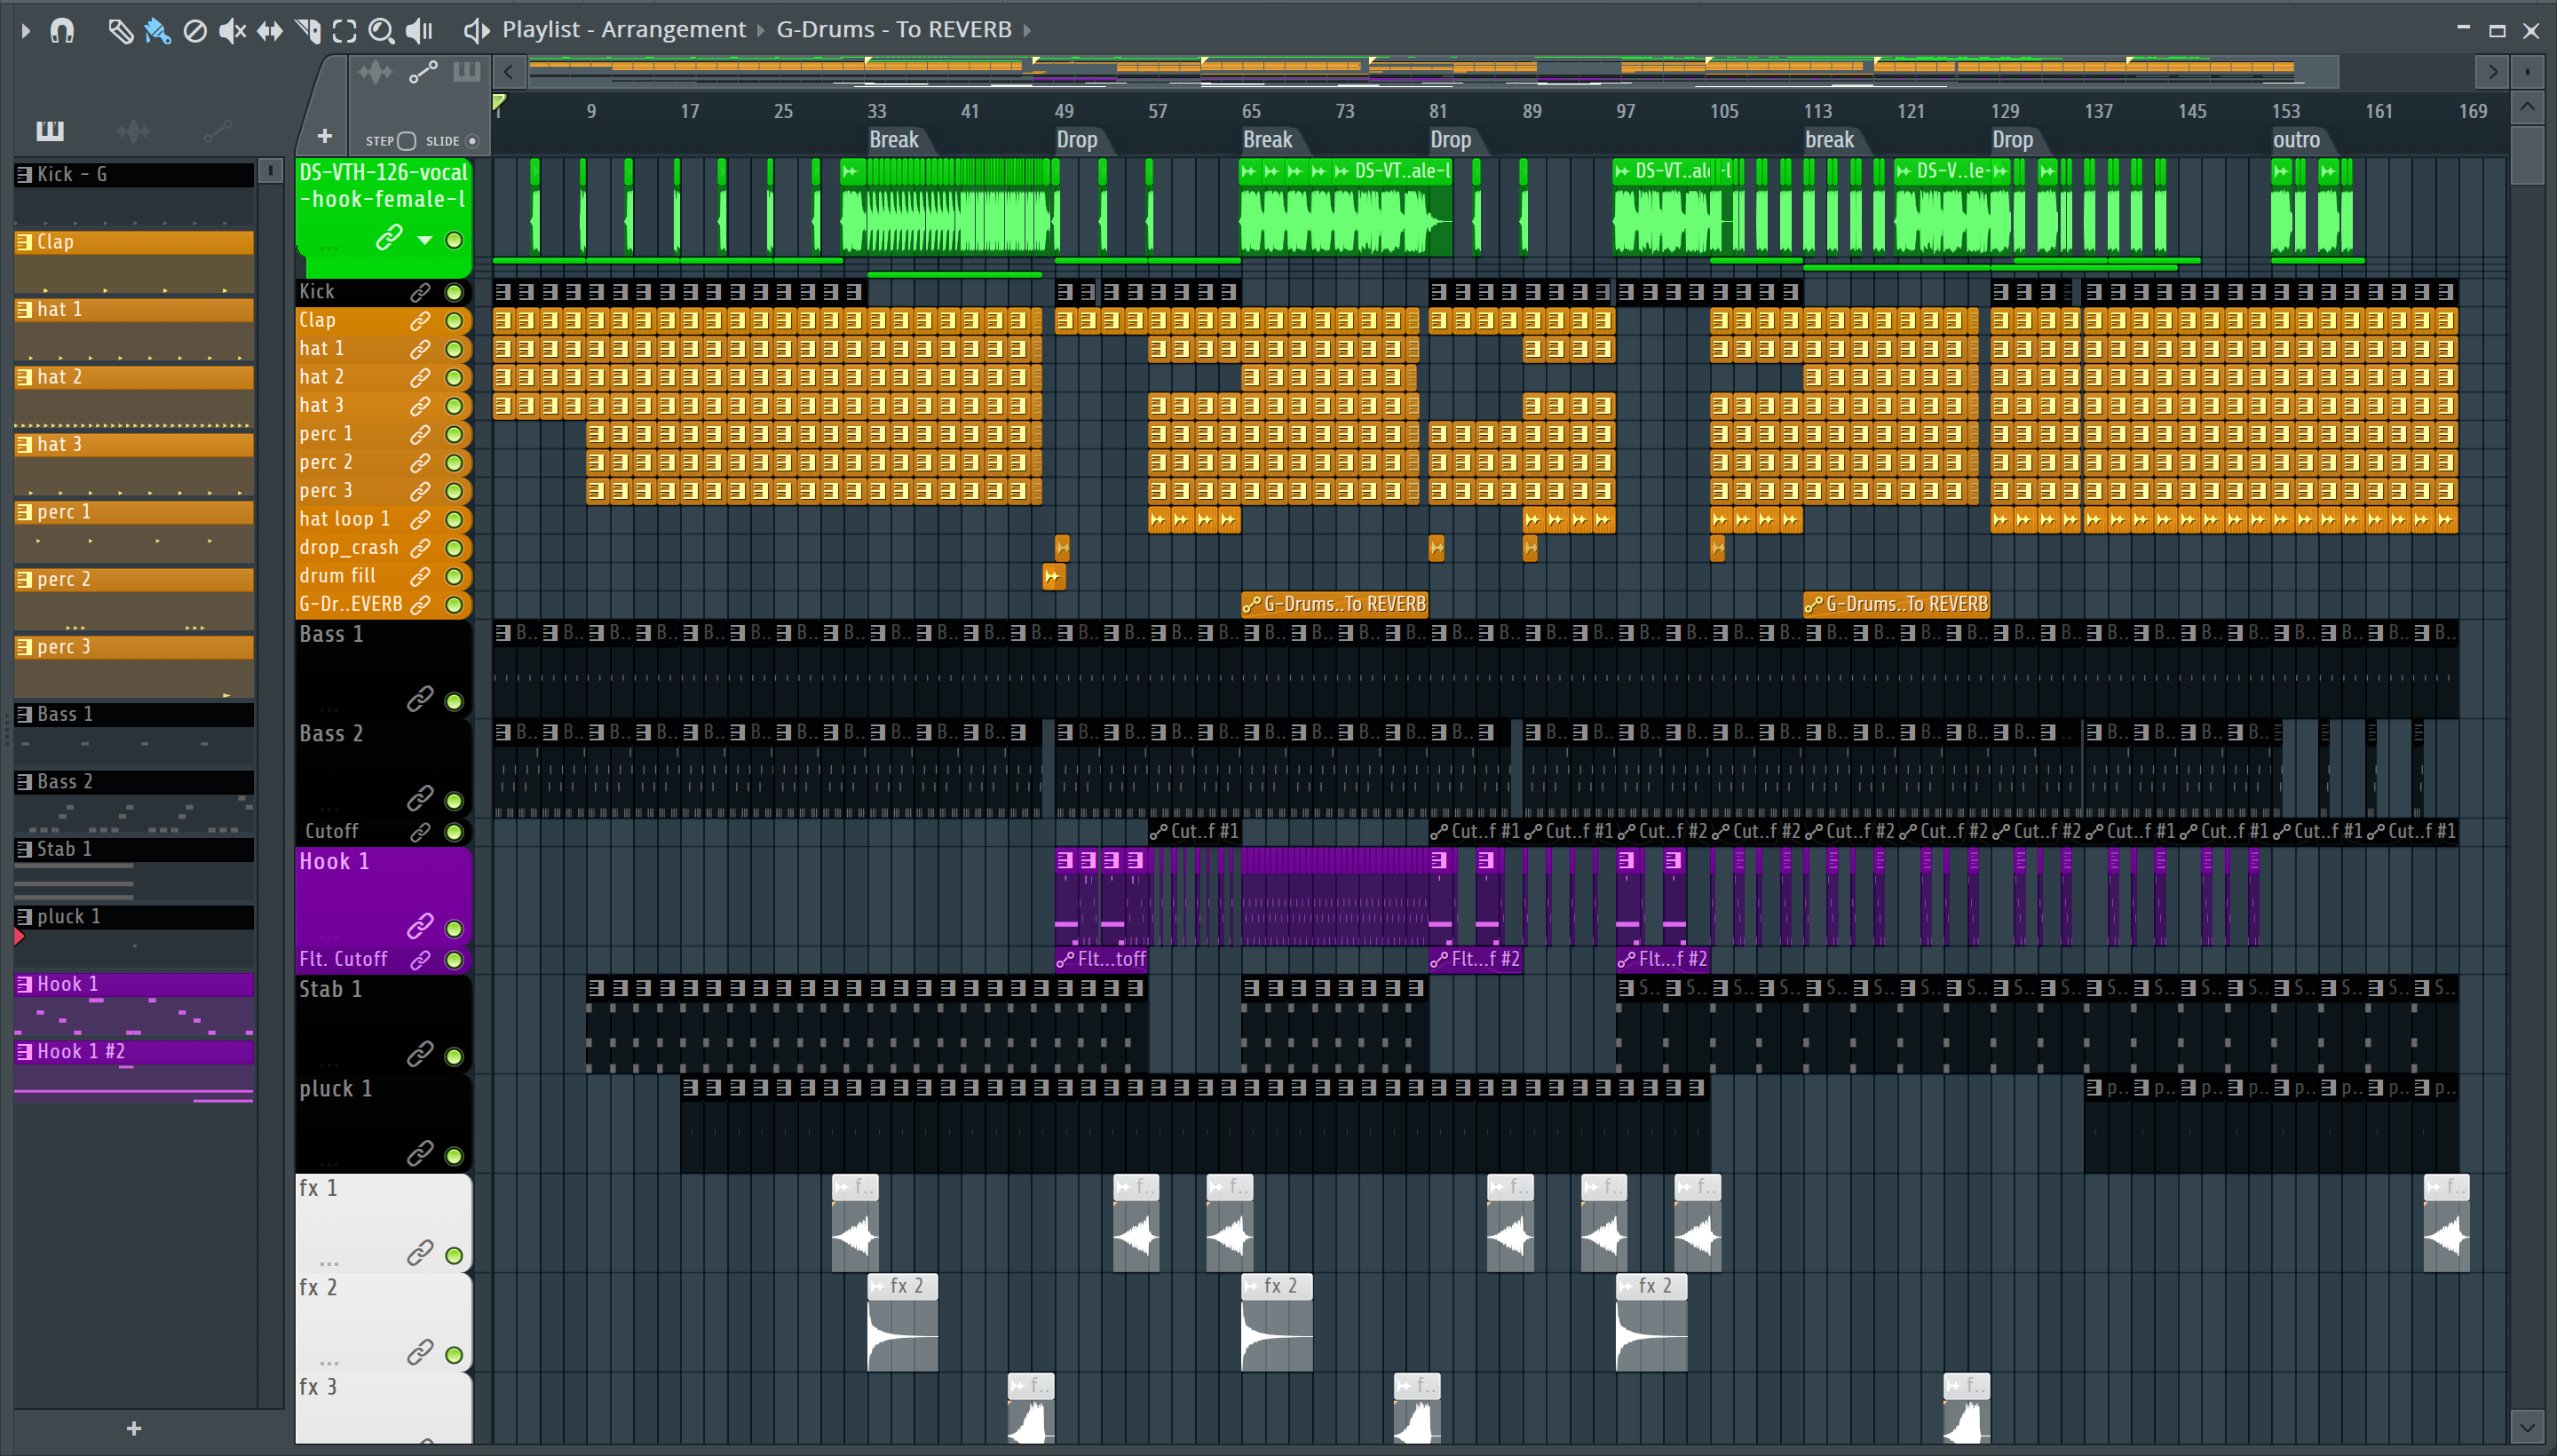Select the Slip tool
The image size is (2557, 1456).
(x=269, y=30)
